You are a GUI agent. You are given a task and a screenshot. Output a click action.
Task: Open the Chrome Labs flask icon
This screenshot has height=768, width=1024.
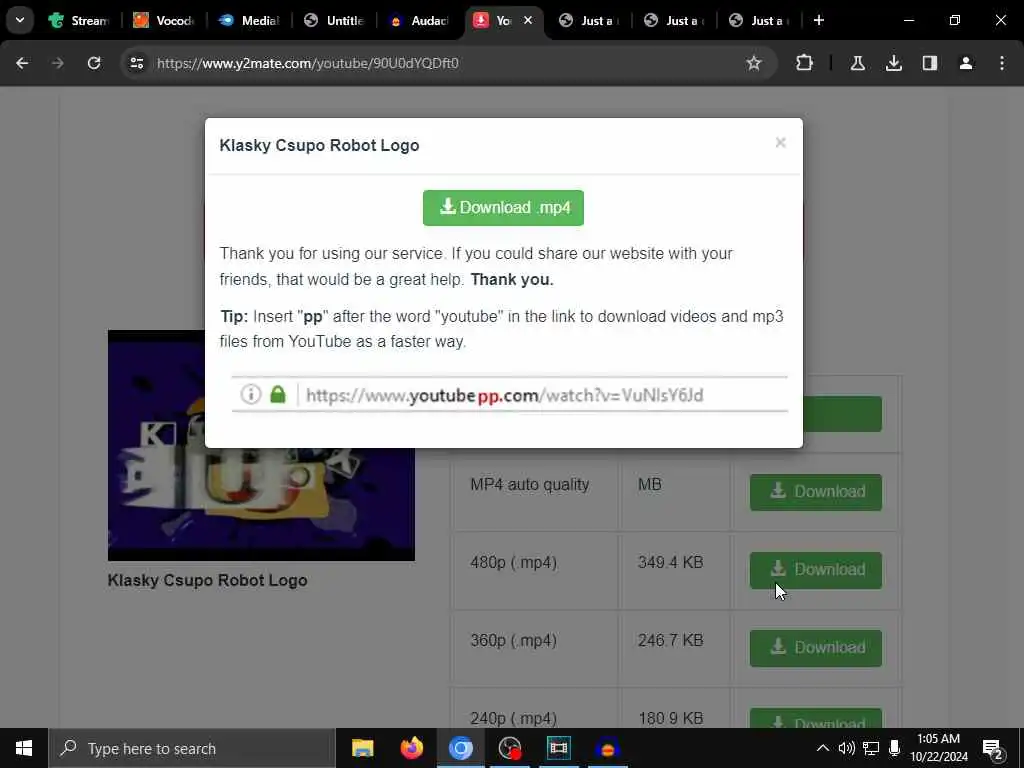click(857, 63)
